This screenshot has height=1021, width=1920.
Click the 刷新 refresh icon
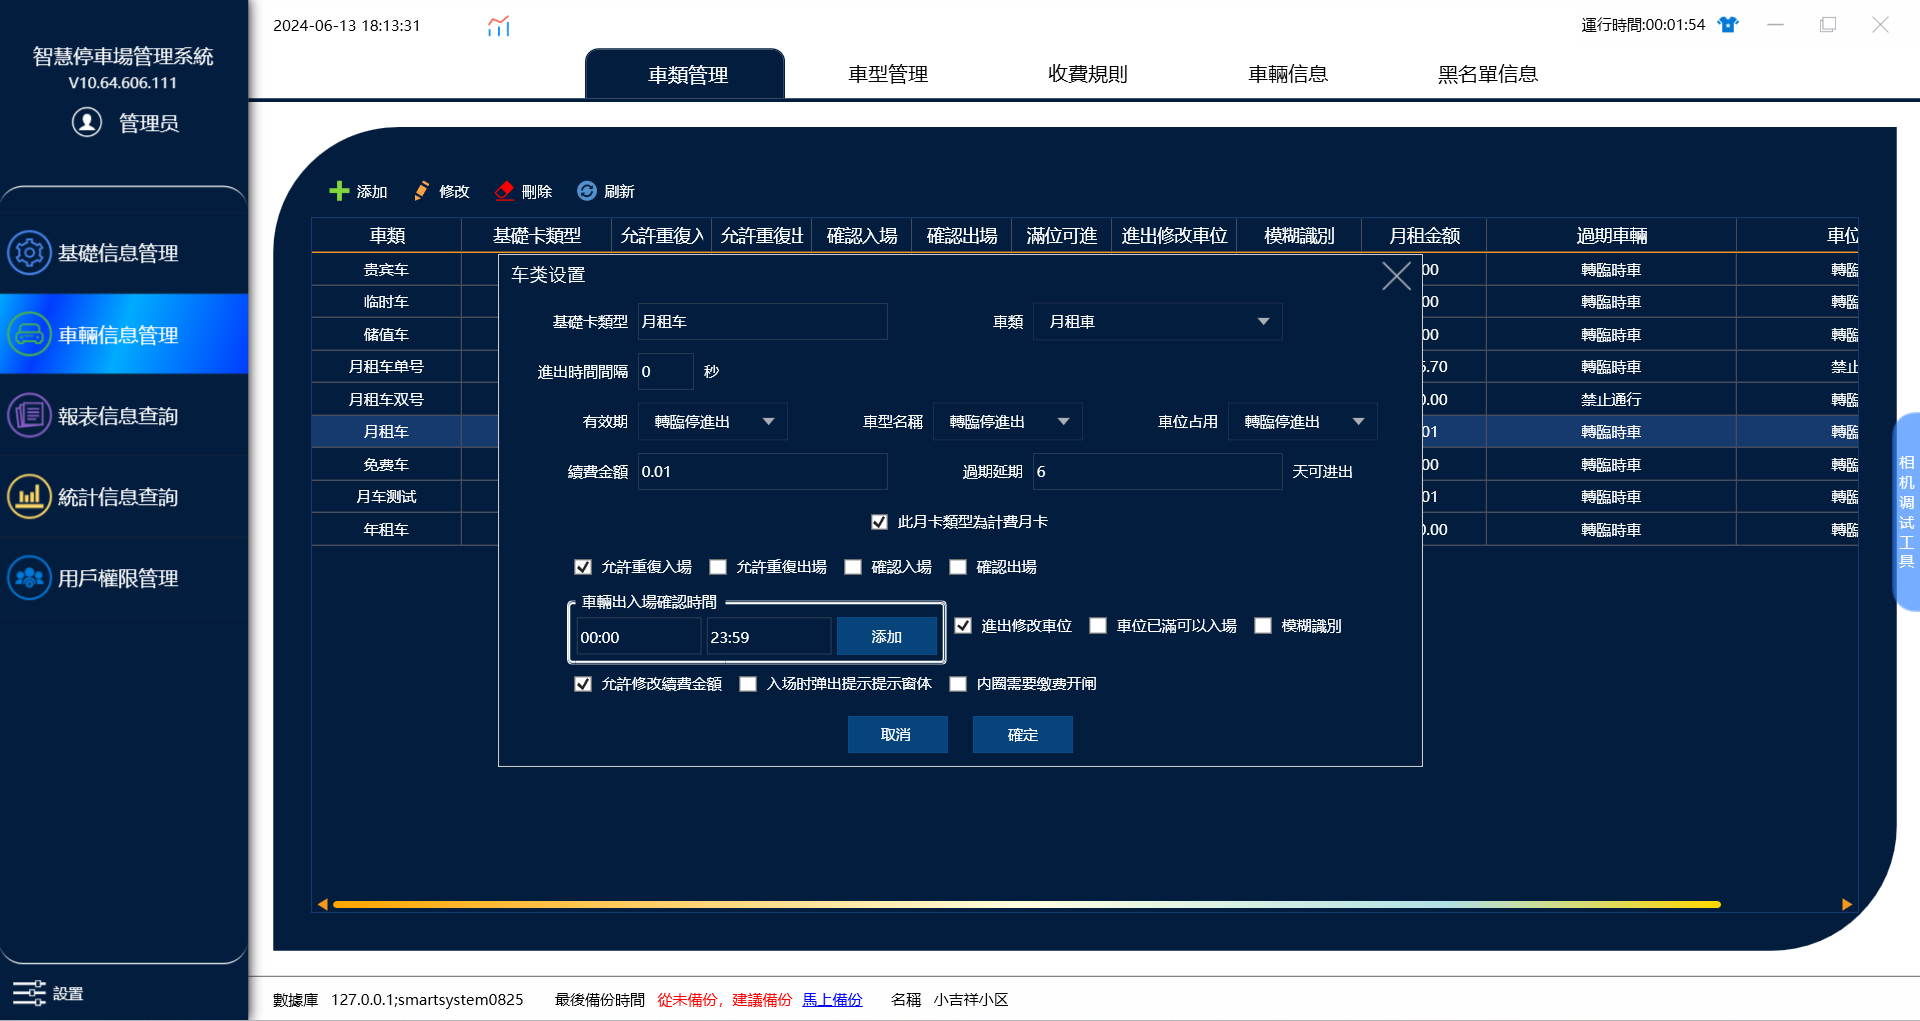pyautogui.click(x=587, y=191)
